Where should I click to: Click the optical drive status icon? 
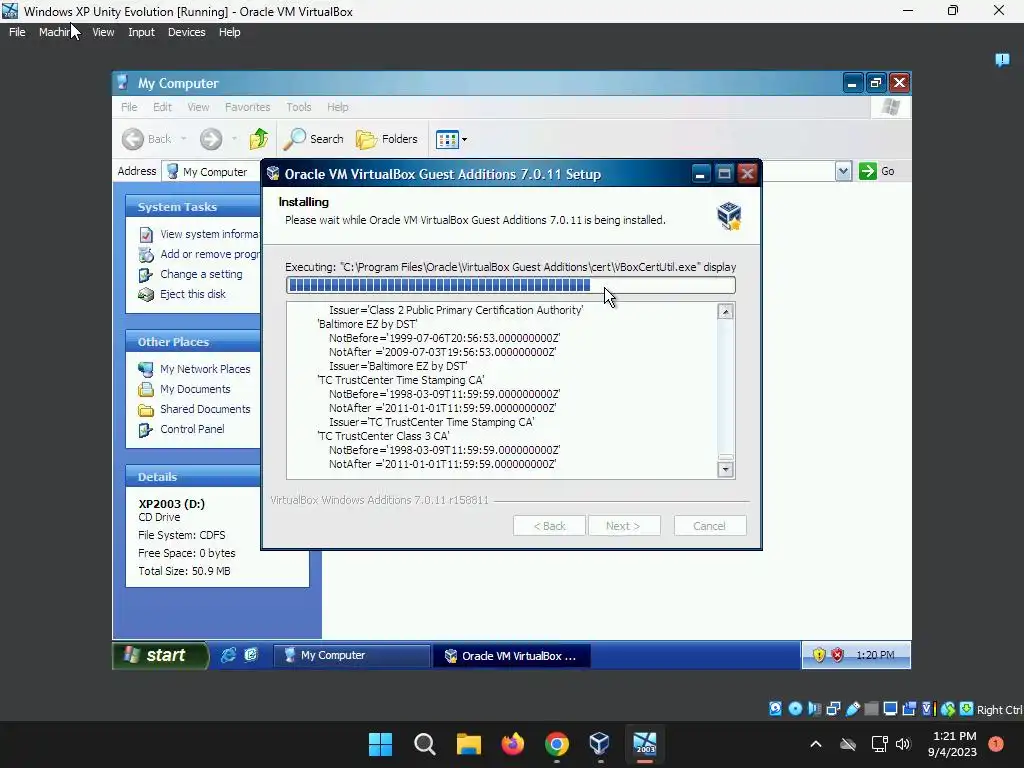[795, 709]
